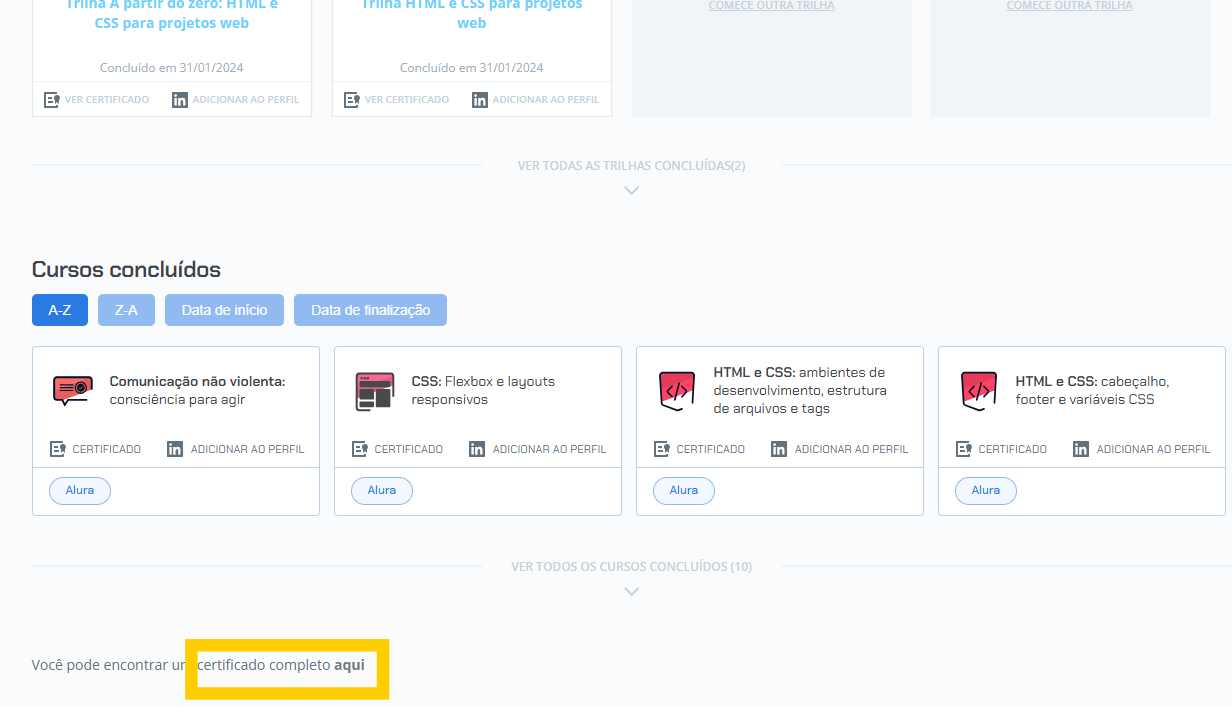
Task: Click the first Comece outra trilha link
Action: point(771,6)
